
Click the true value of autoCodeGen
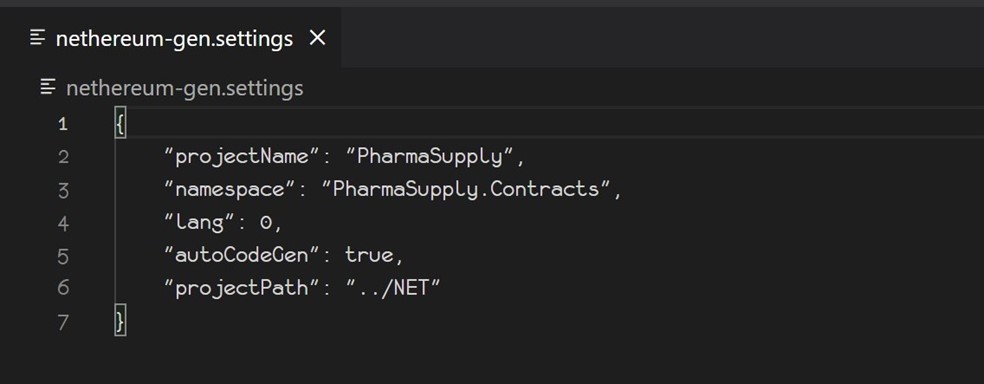(370, 255)
